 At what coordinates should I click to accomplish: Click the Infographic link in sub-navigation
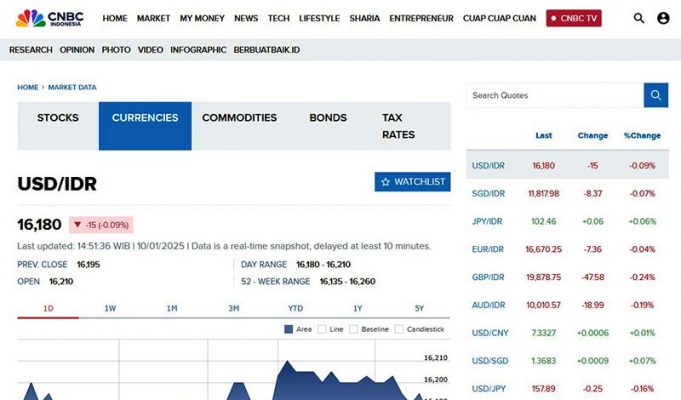pos(198,49)
